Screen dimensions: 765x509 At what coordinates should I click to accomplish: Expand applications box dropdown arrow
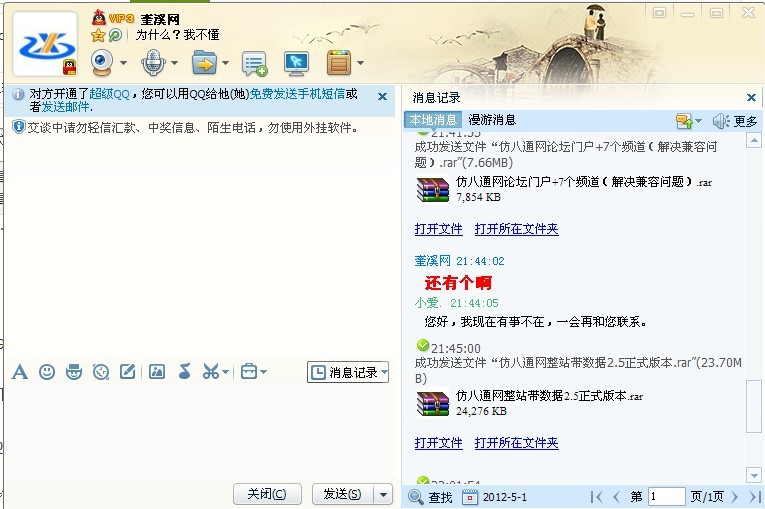pyautogui.click(x=361, y=63)
